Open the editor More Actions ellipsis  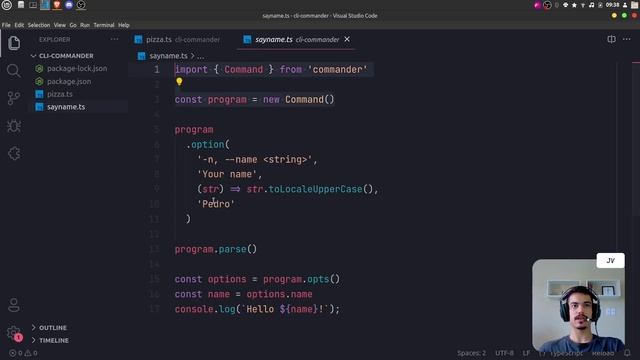click(627, 39)
